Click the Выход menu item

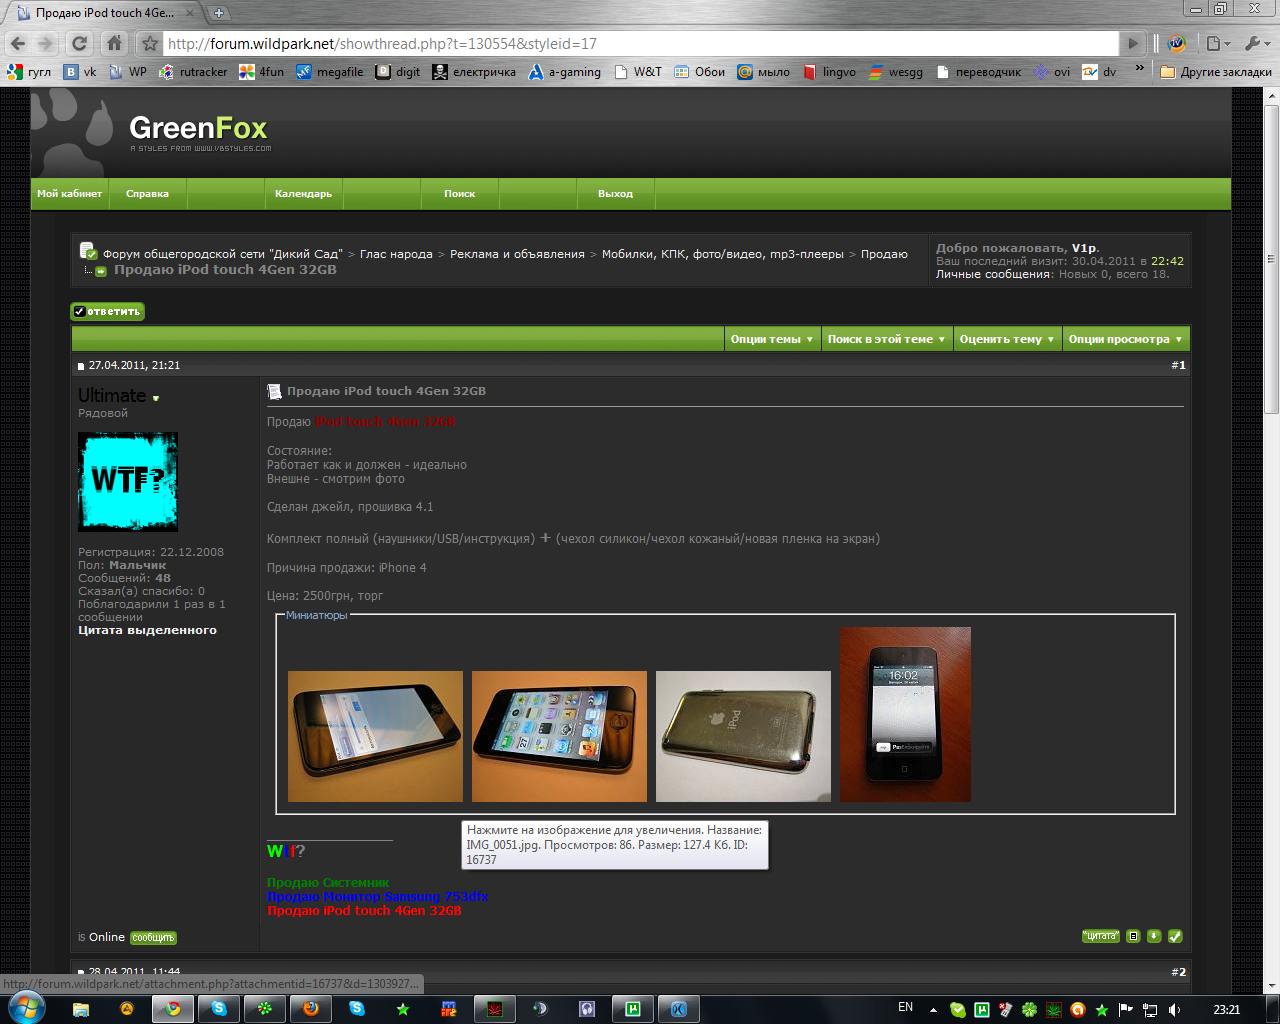pyautogui.click(x=616, y=194)
